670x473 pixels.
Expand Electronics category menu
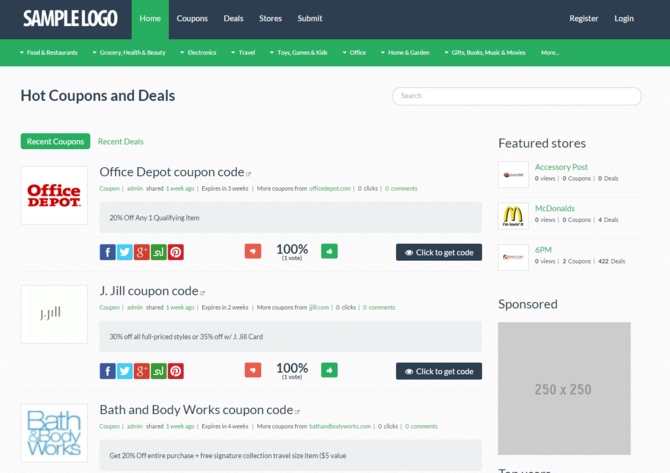198,53
